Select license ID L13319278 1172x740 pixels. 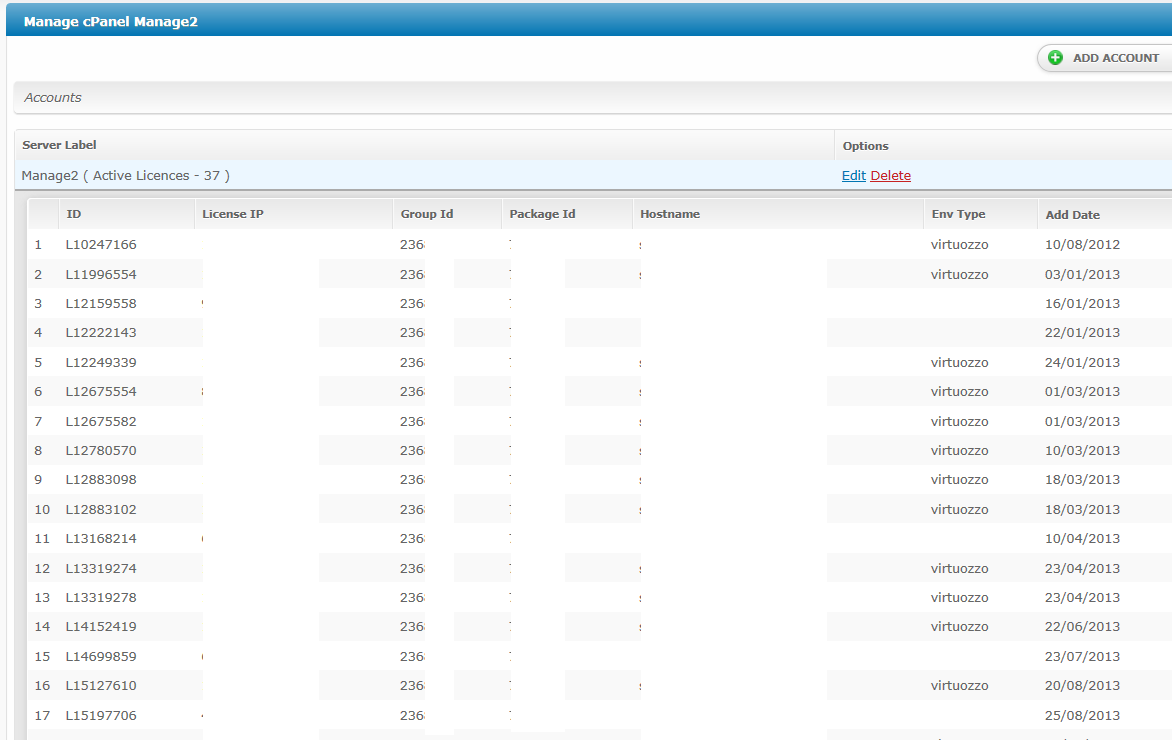(101, 598)
